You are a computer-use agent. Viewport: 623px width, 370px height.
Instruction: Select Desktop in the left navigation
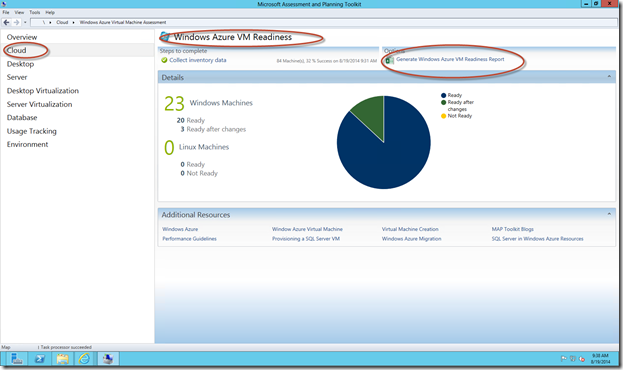pyautogui.click(x=20, y=64)
